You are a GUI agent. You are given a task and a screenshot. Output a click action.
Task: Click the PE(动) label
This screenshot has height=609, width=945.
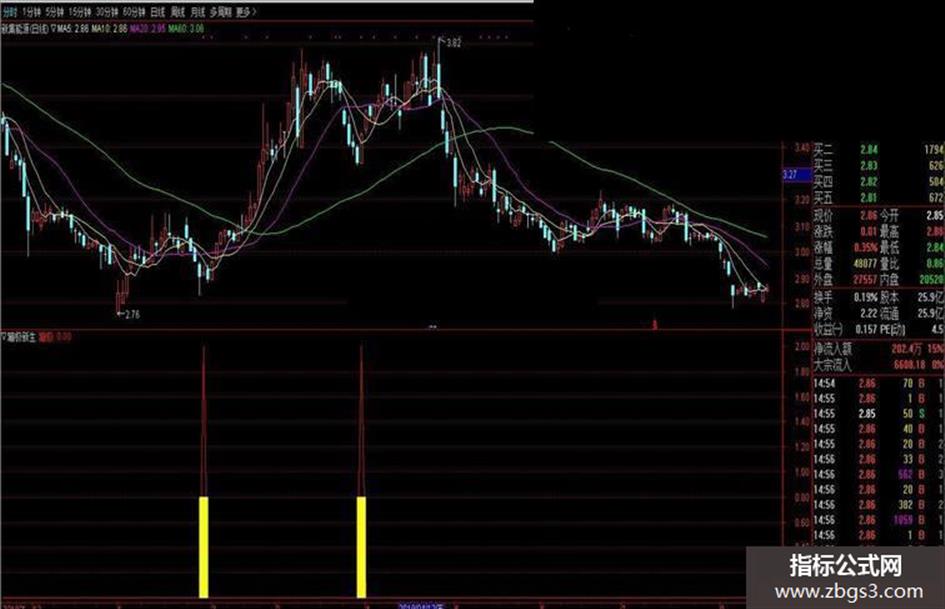point(893,330)
